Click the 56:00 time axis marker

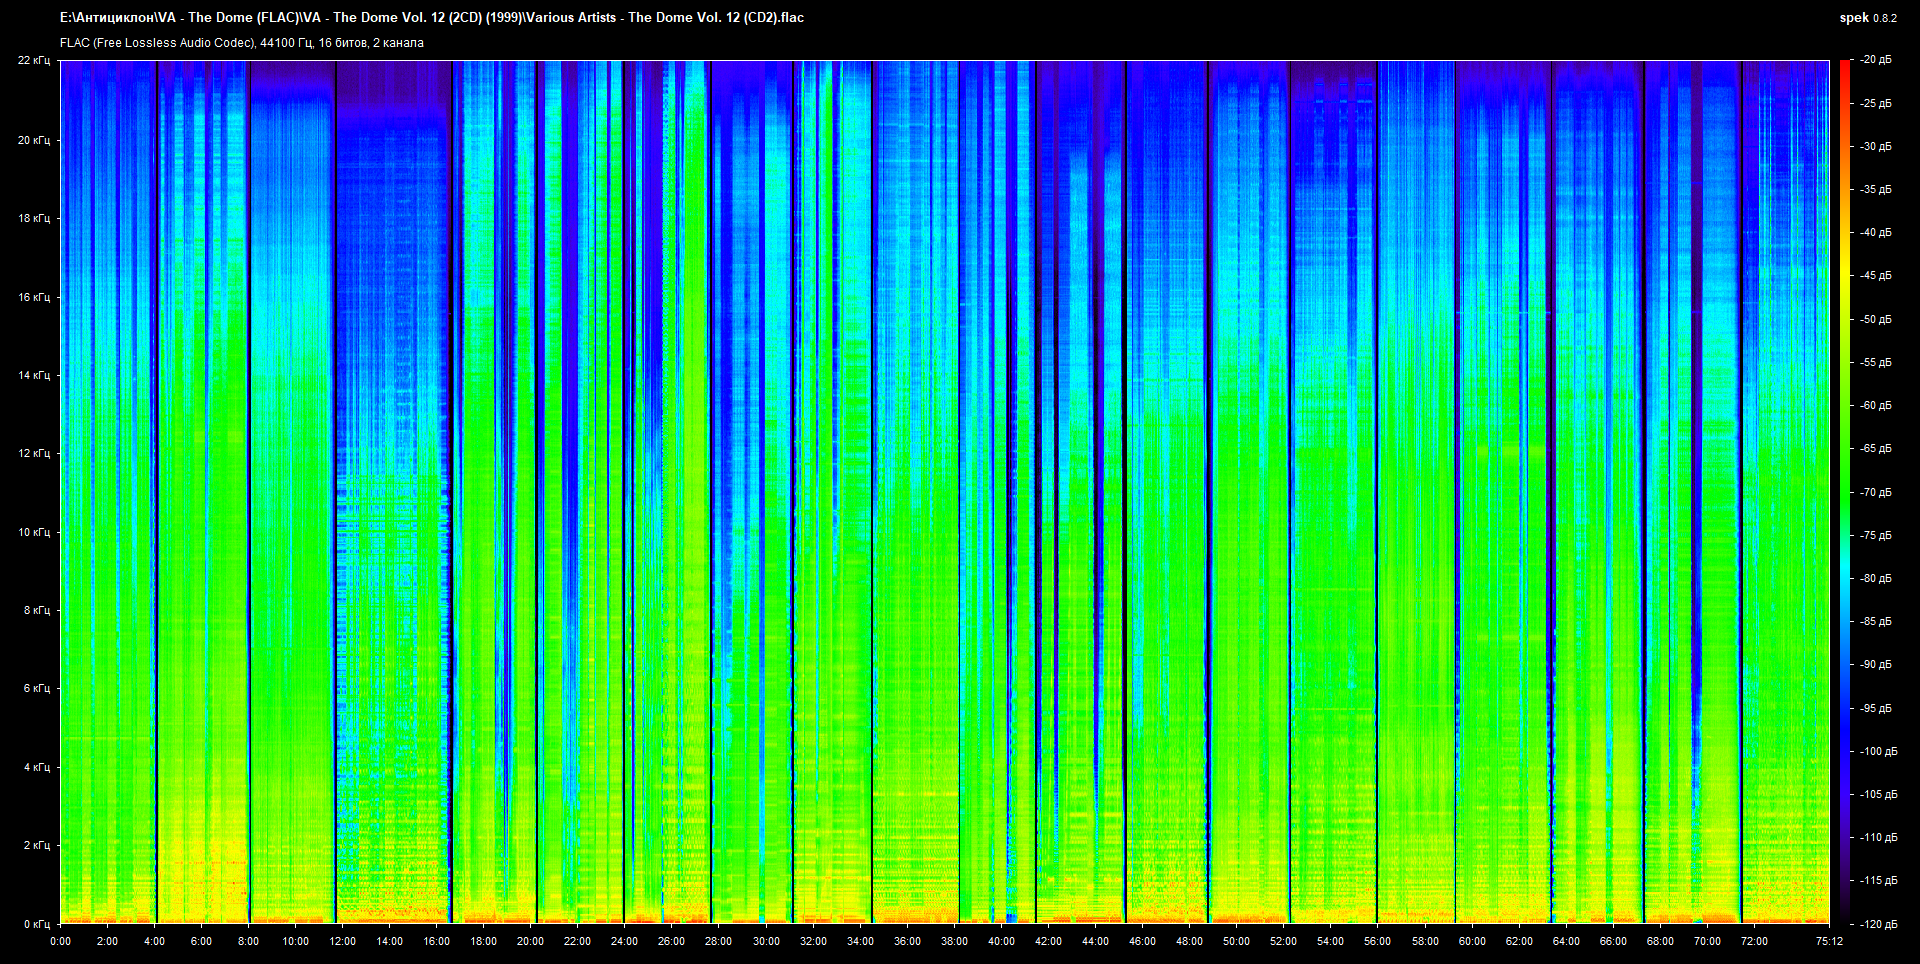coord(1377,941)
